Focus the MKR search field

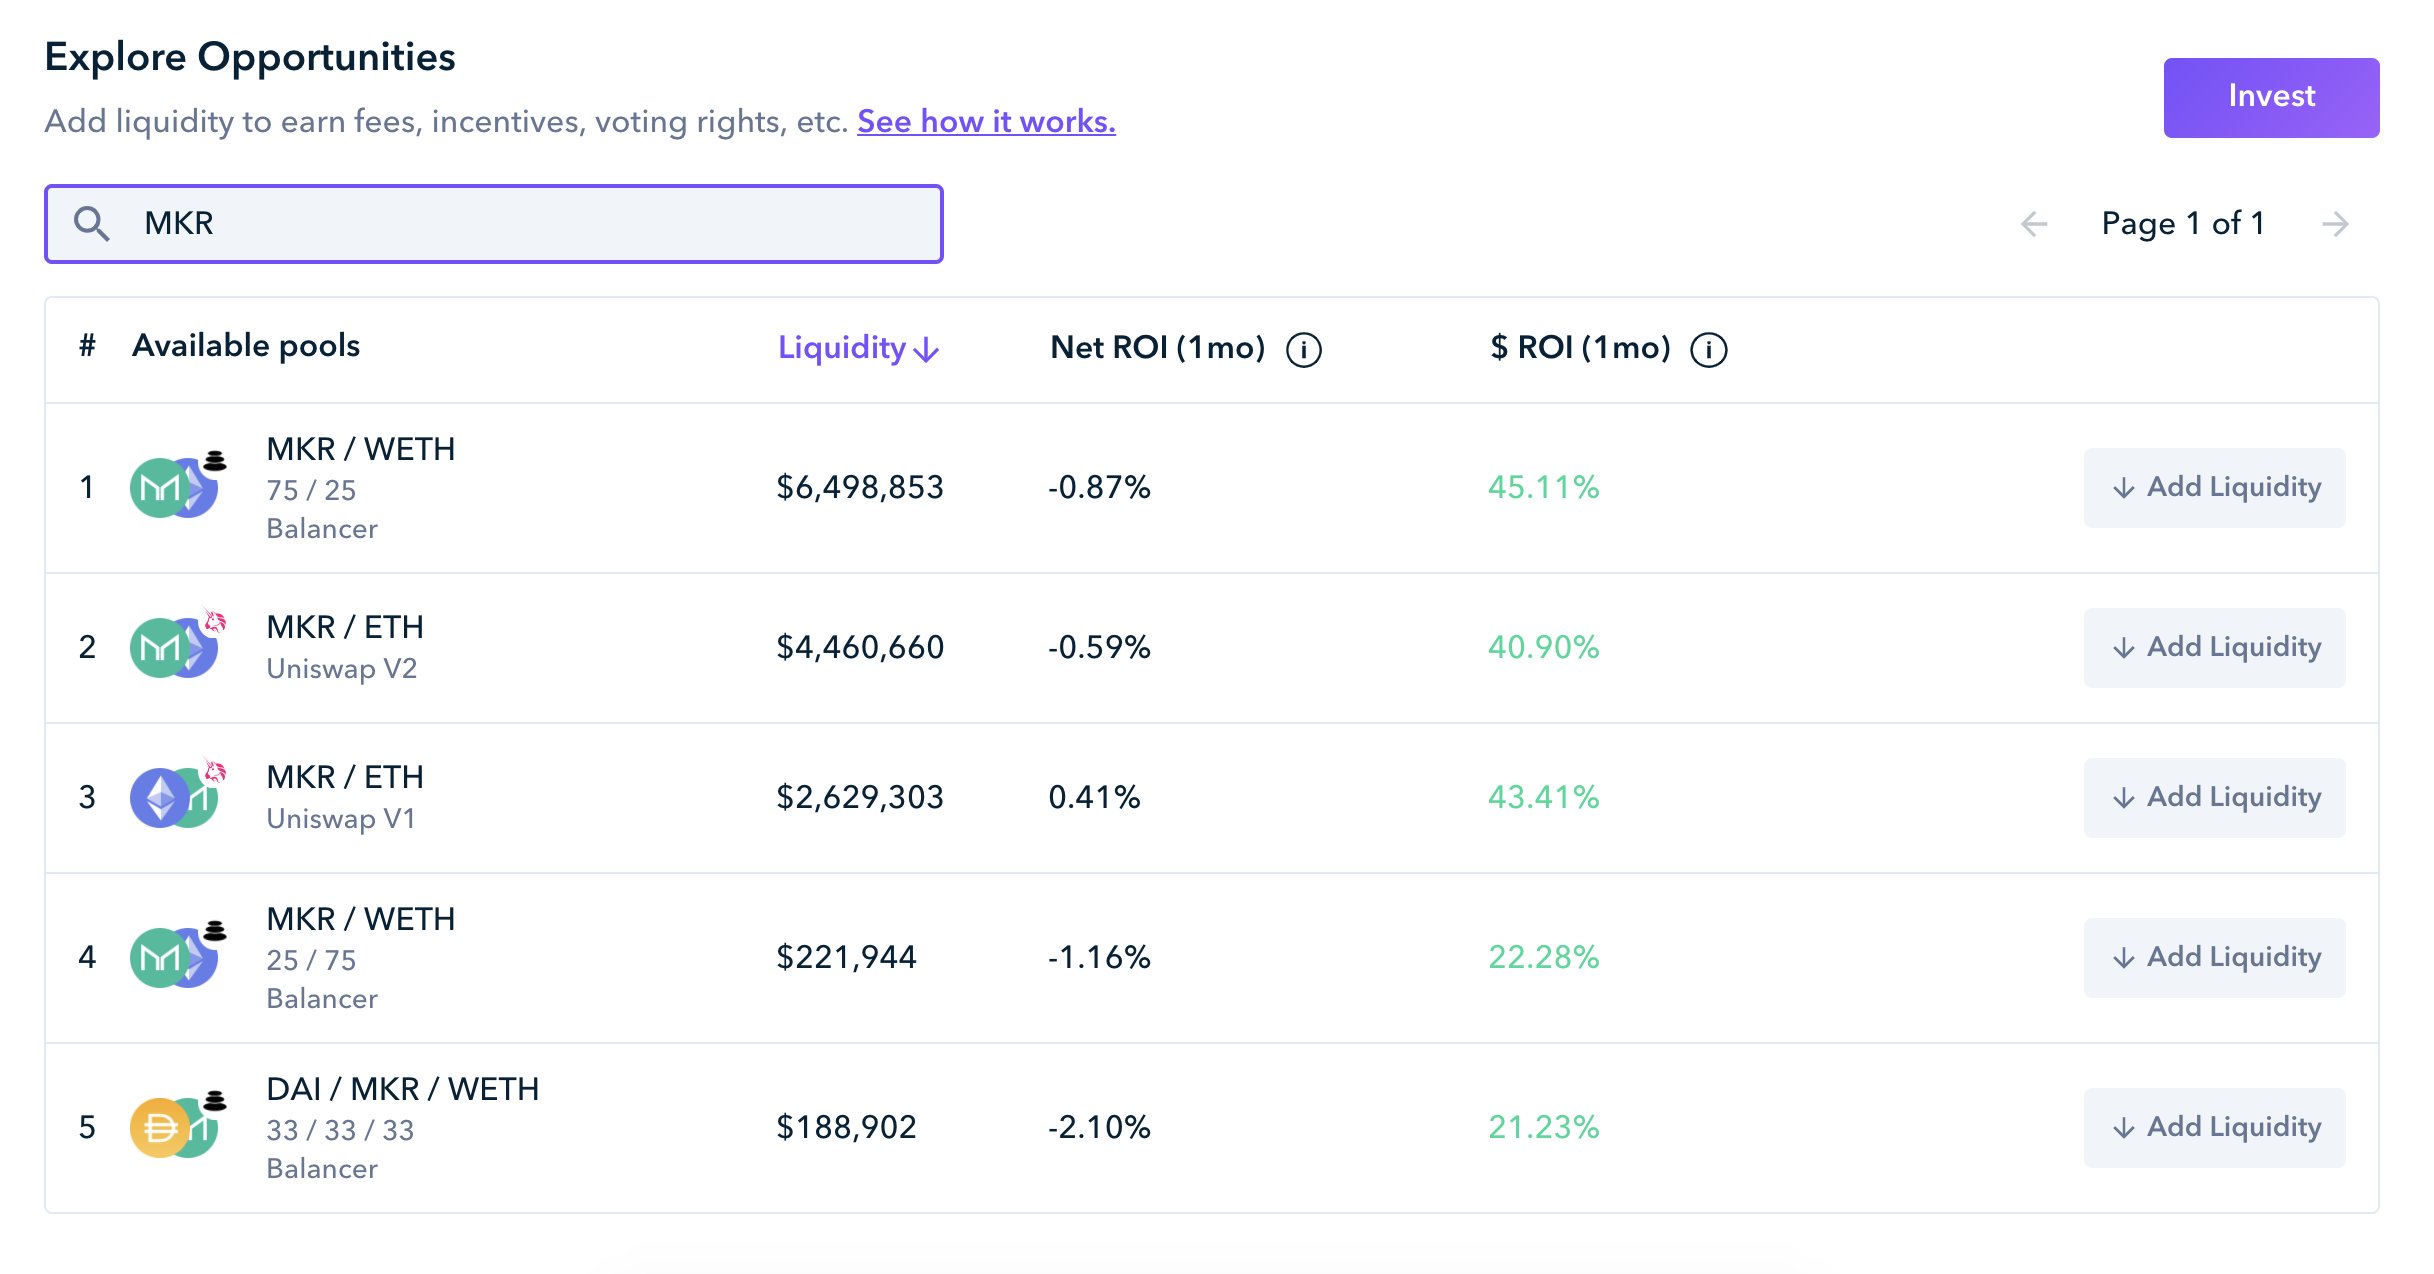click(x=493, y=223)
